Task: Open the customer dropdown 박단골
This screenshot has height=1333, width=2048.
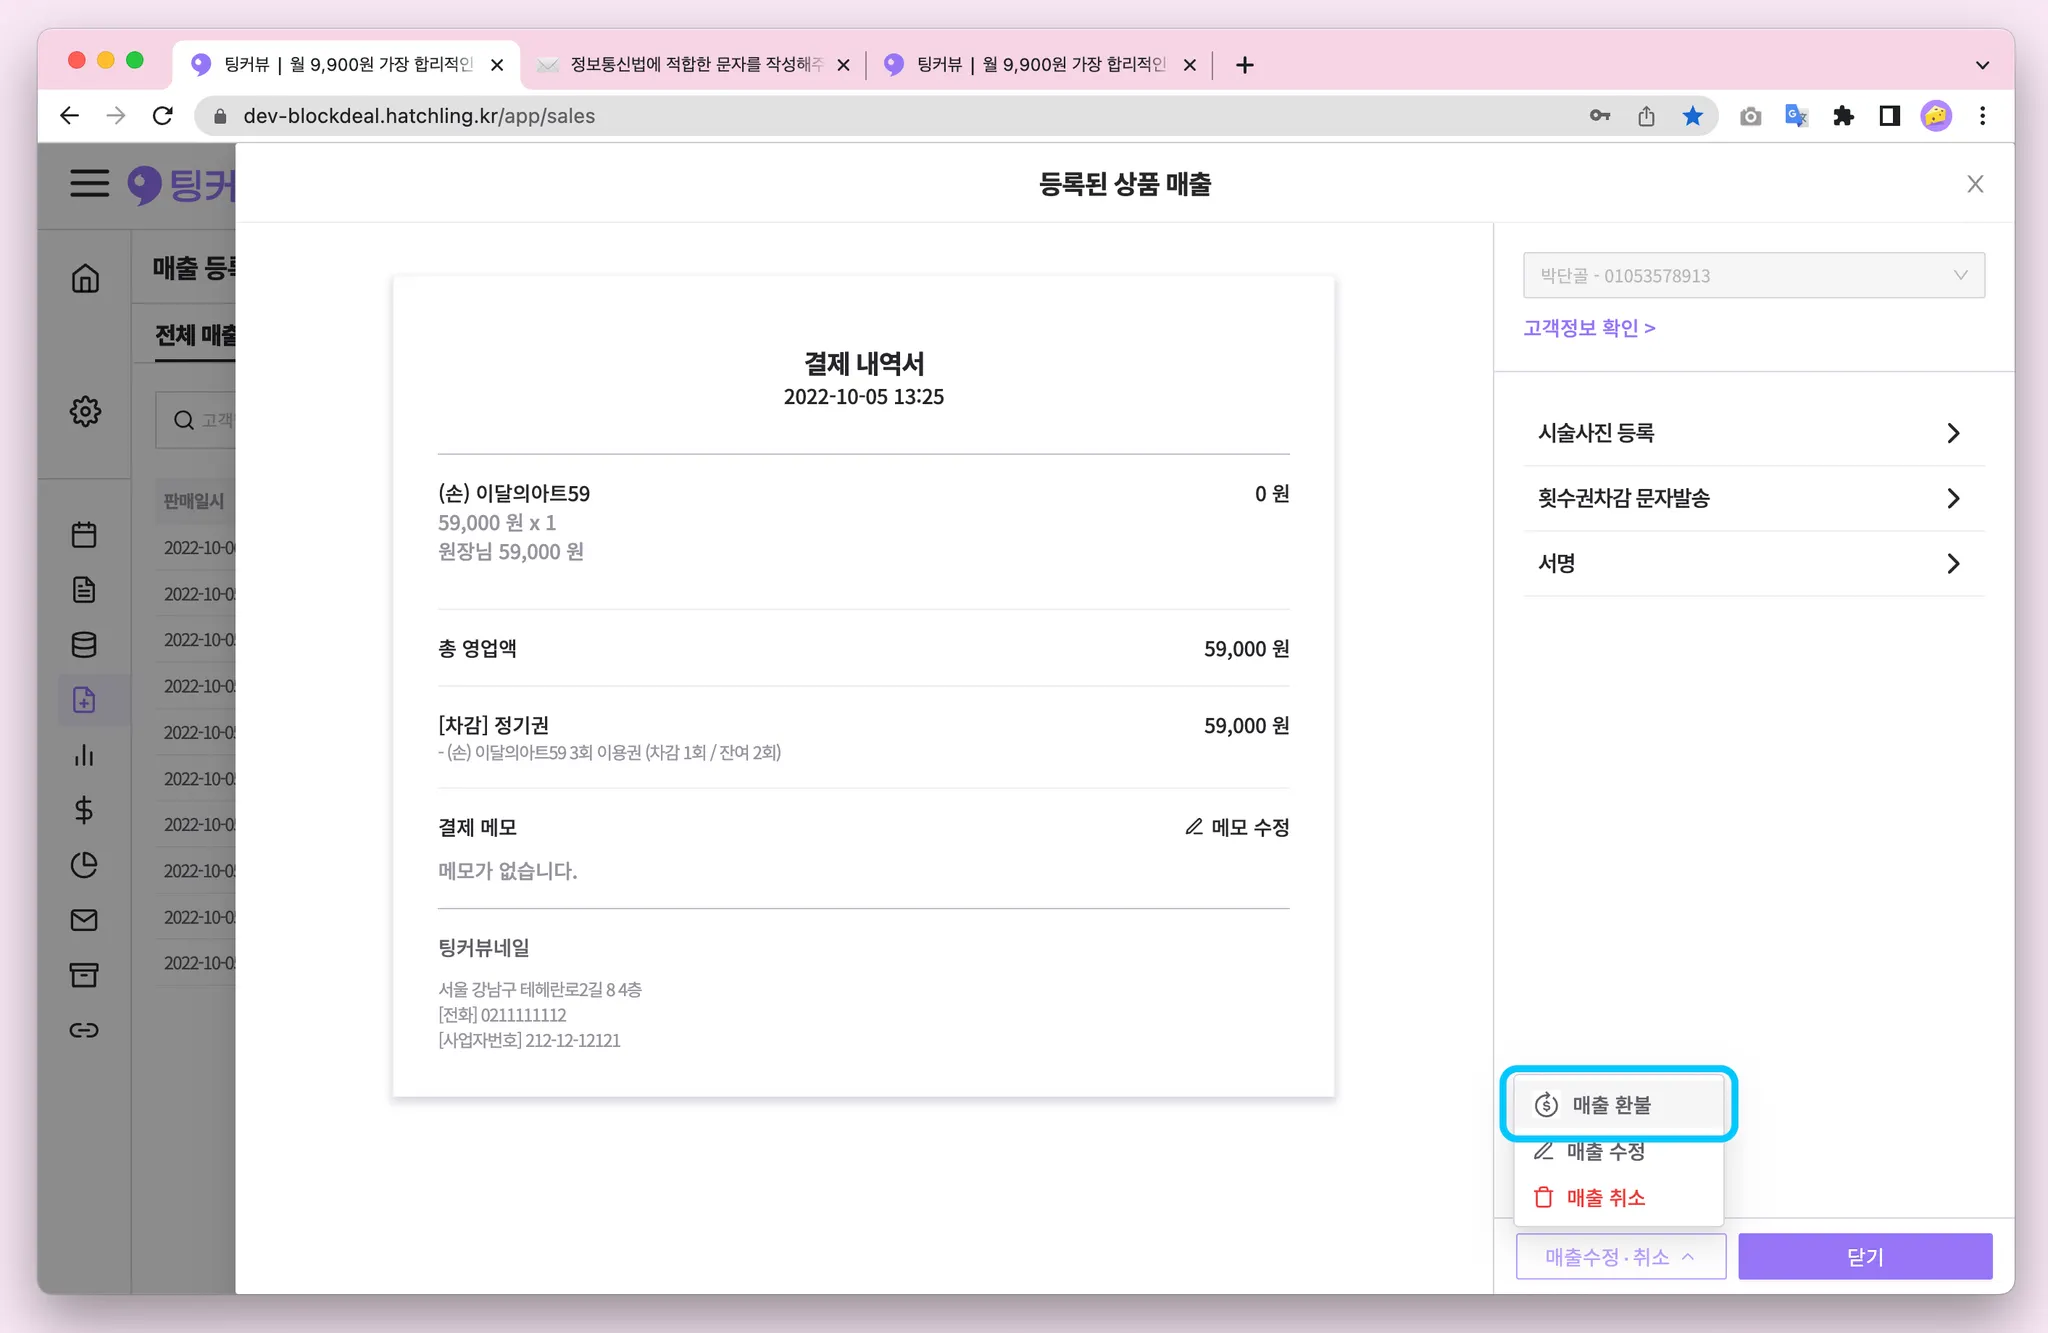Action: point(1753,275)
